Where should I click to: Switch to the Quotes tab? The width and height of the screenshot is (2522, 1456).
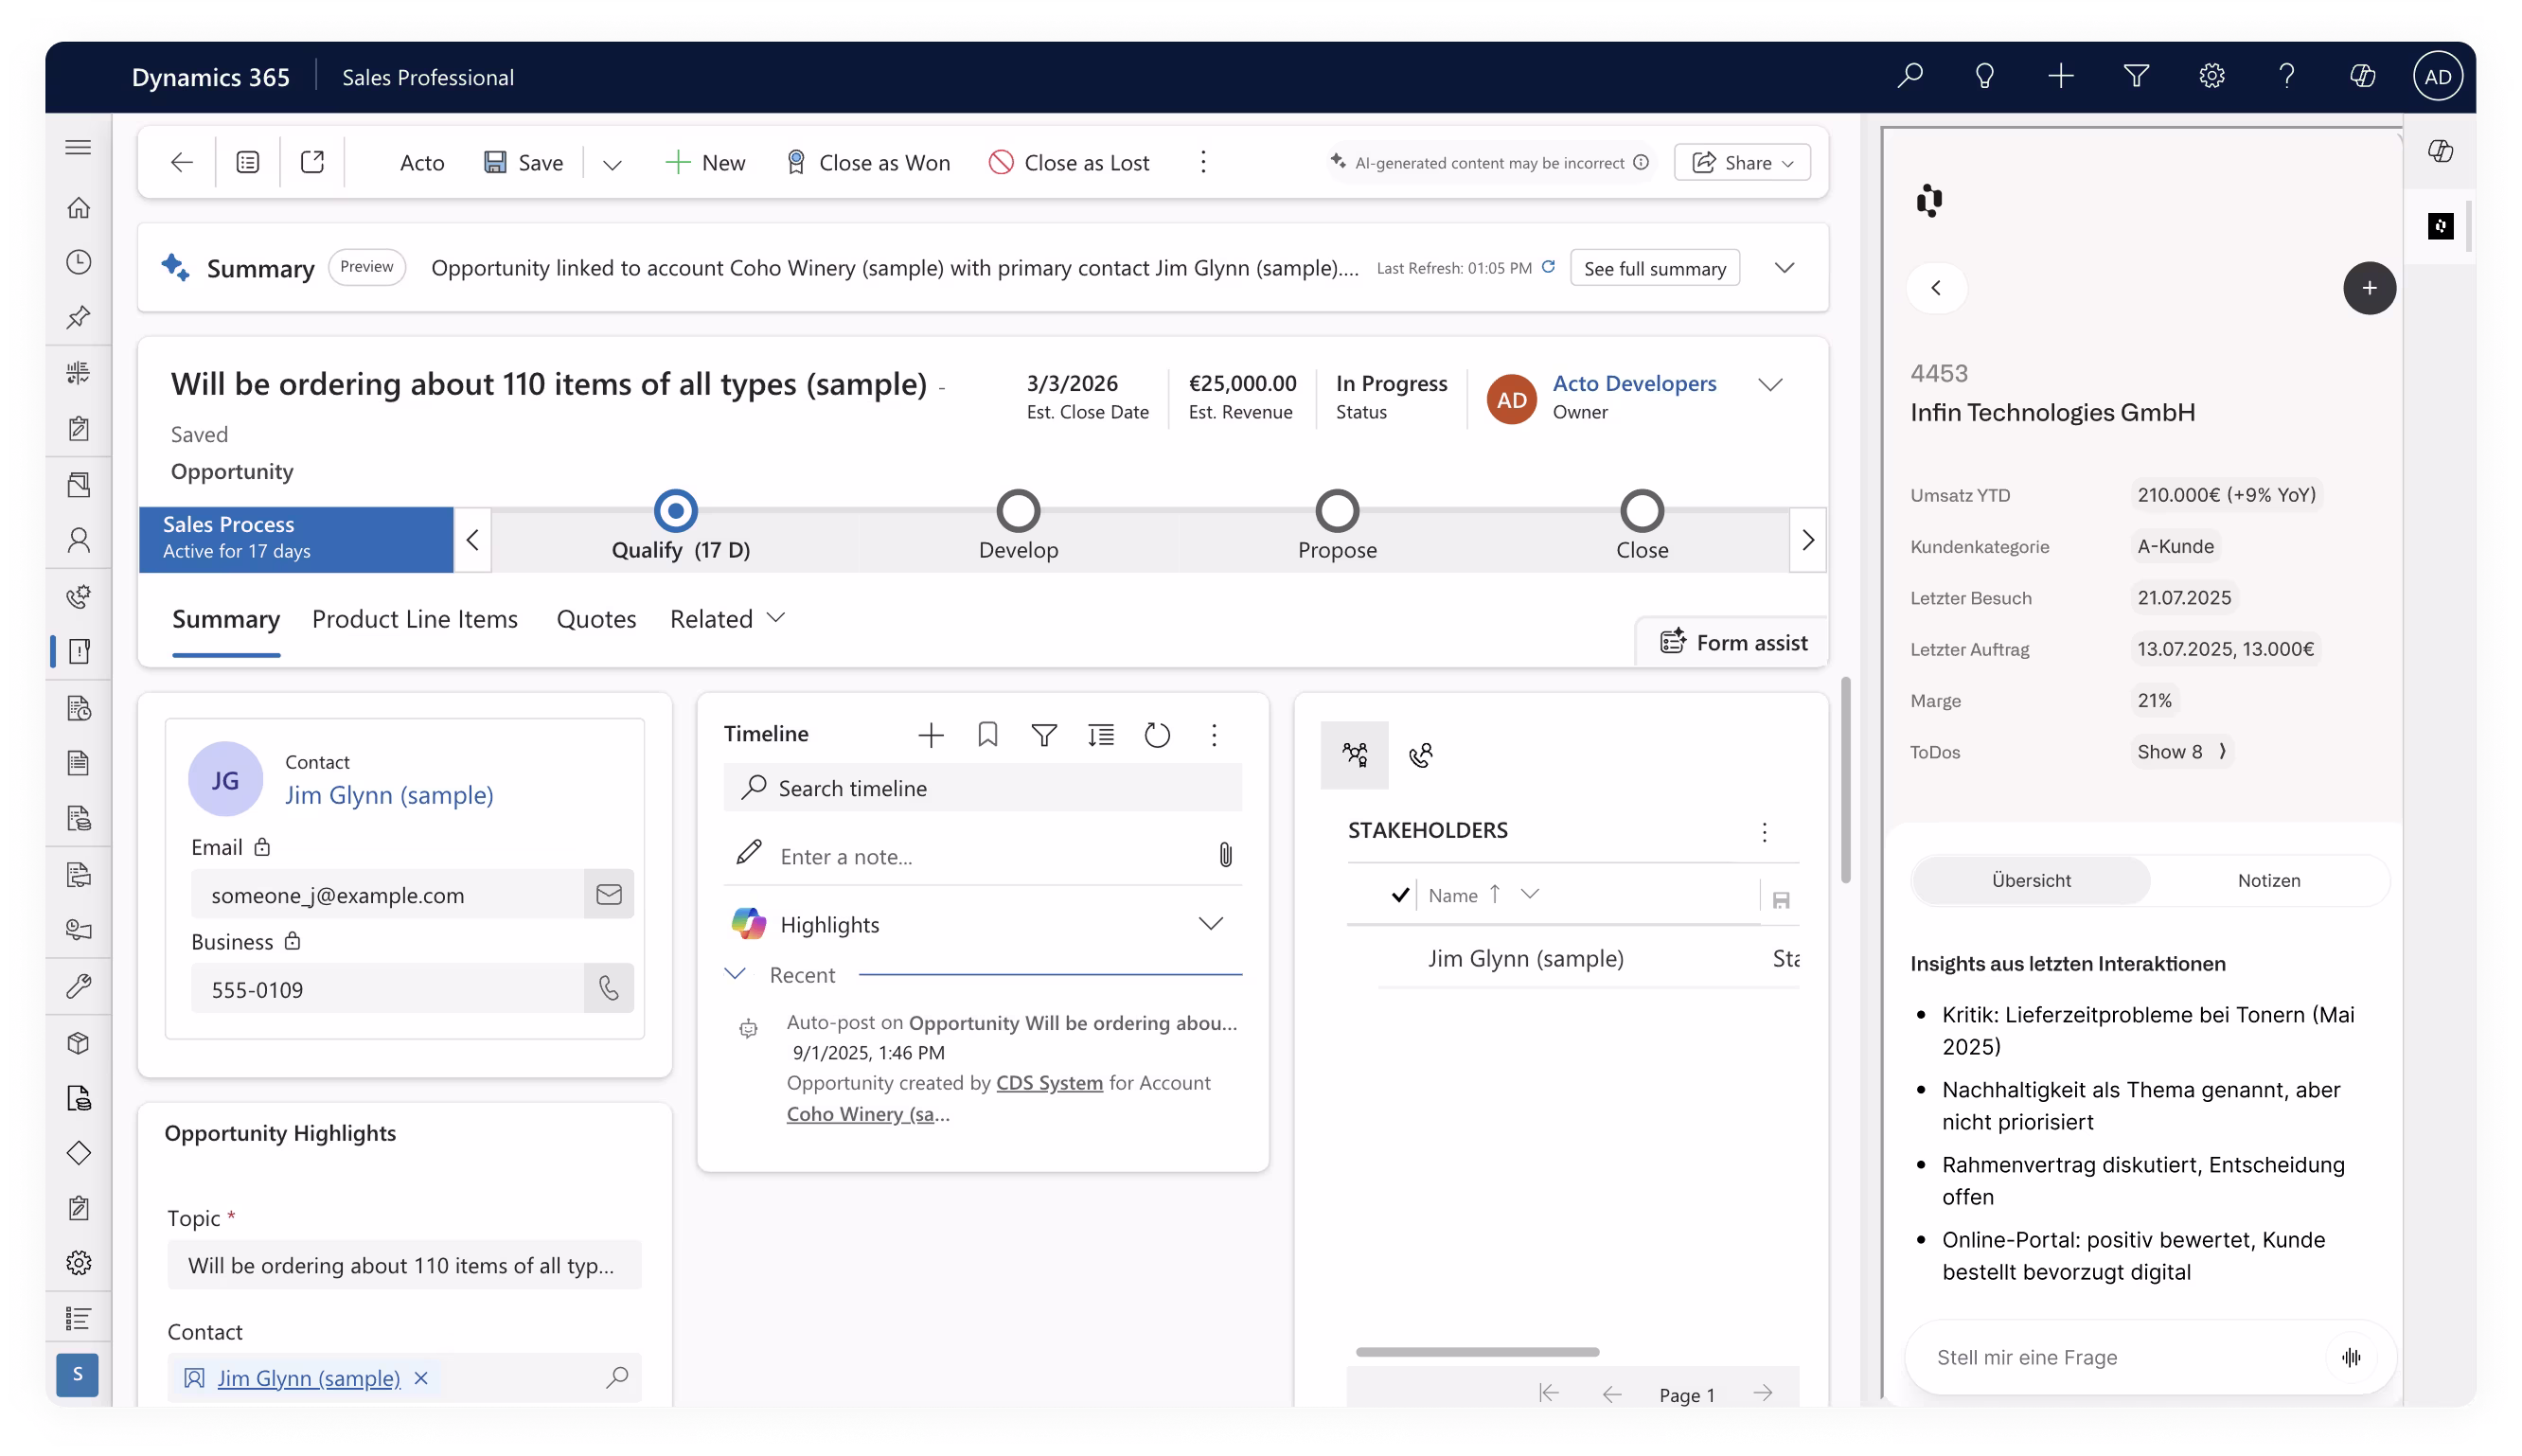click(x=596, y=619)
